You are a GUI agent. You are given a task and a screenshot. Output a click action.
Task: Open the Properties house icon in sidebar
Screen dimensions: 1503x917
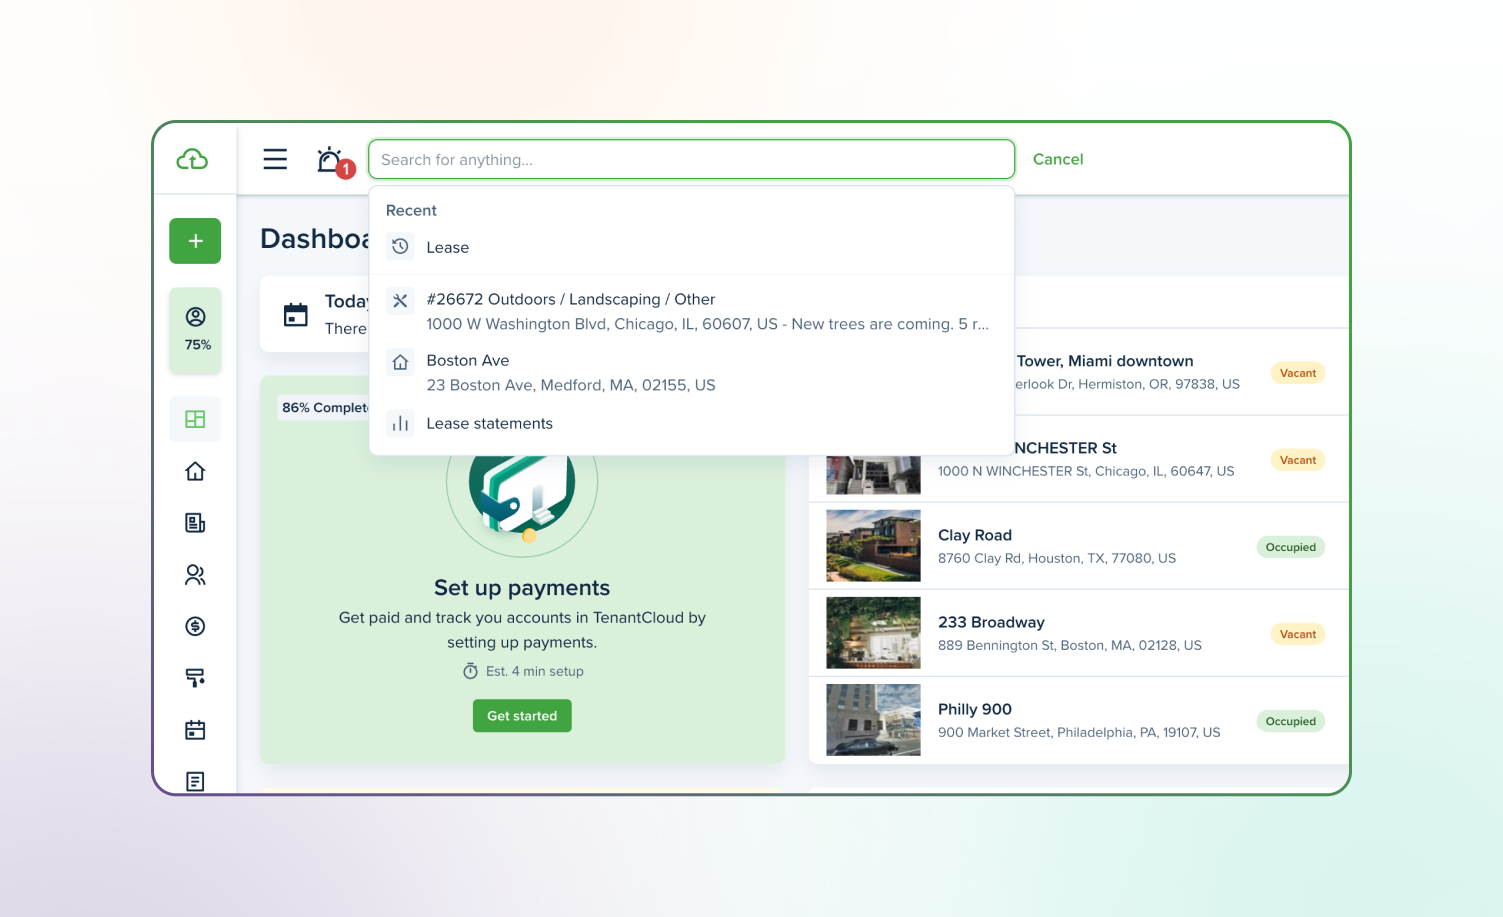tap(195, 471)
